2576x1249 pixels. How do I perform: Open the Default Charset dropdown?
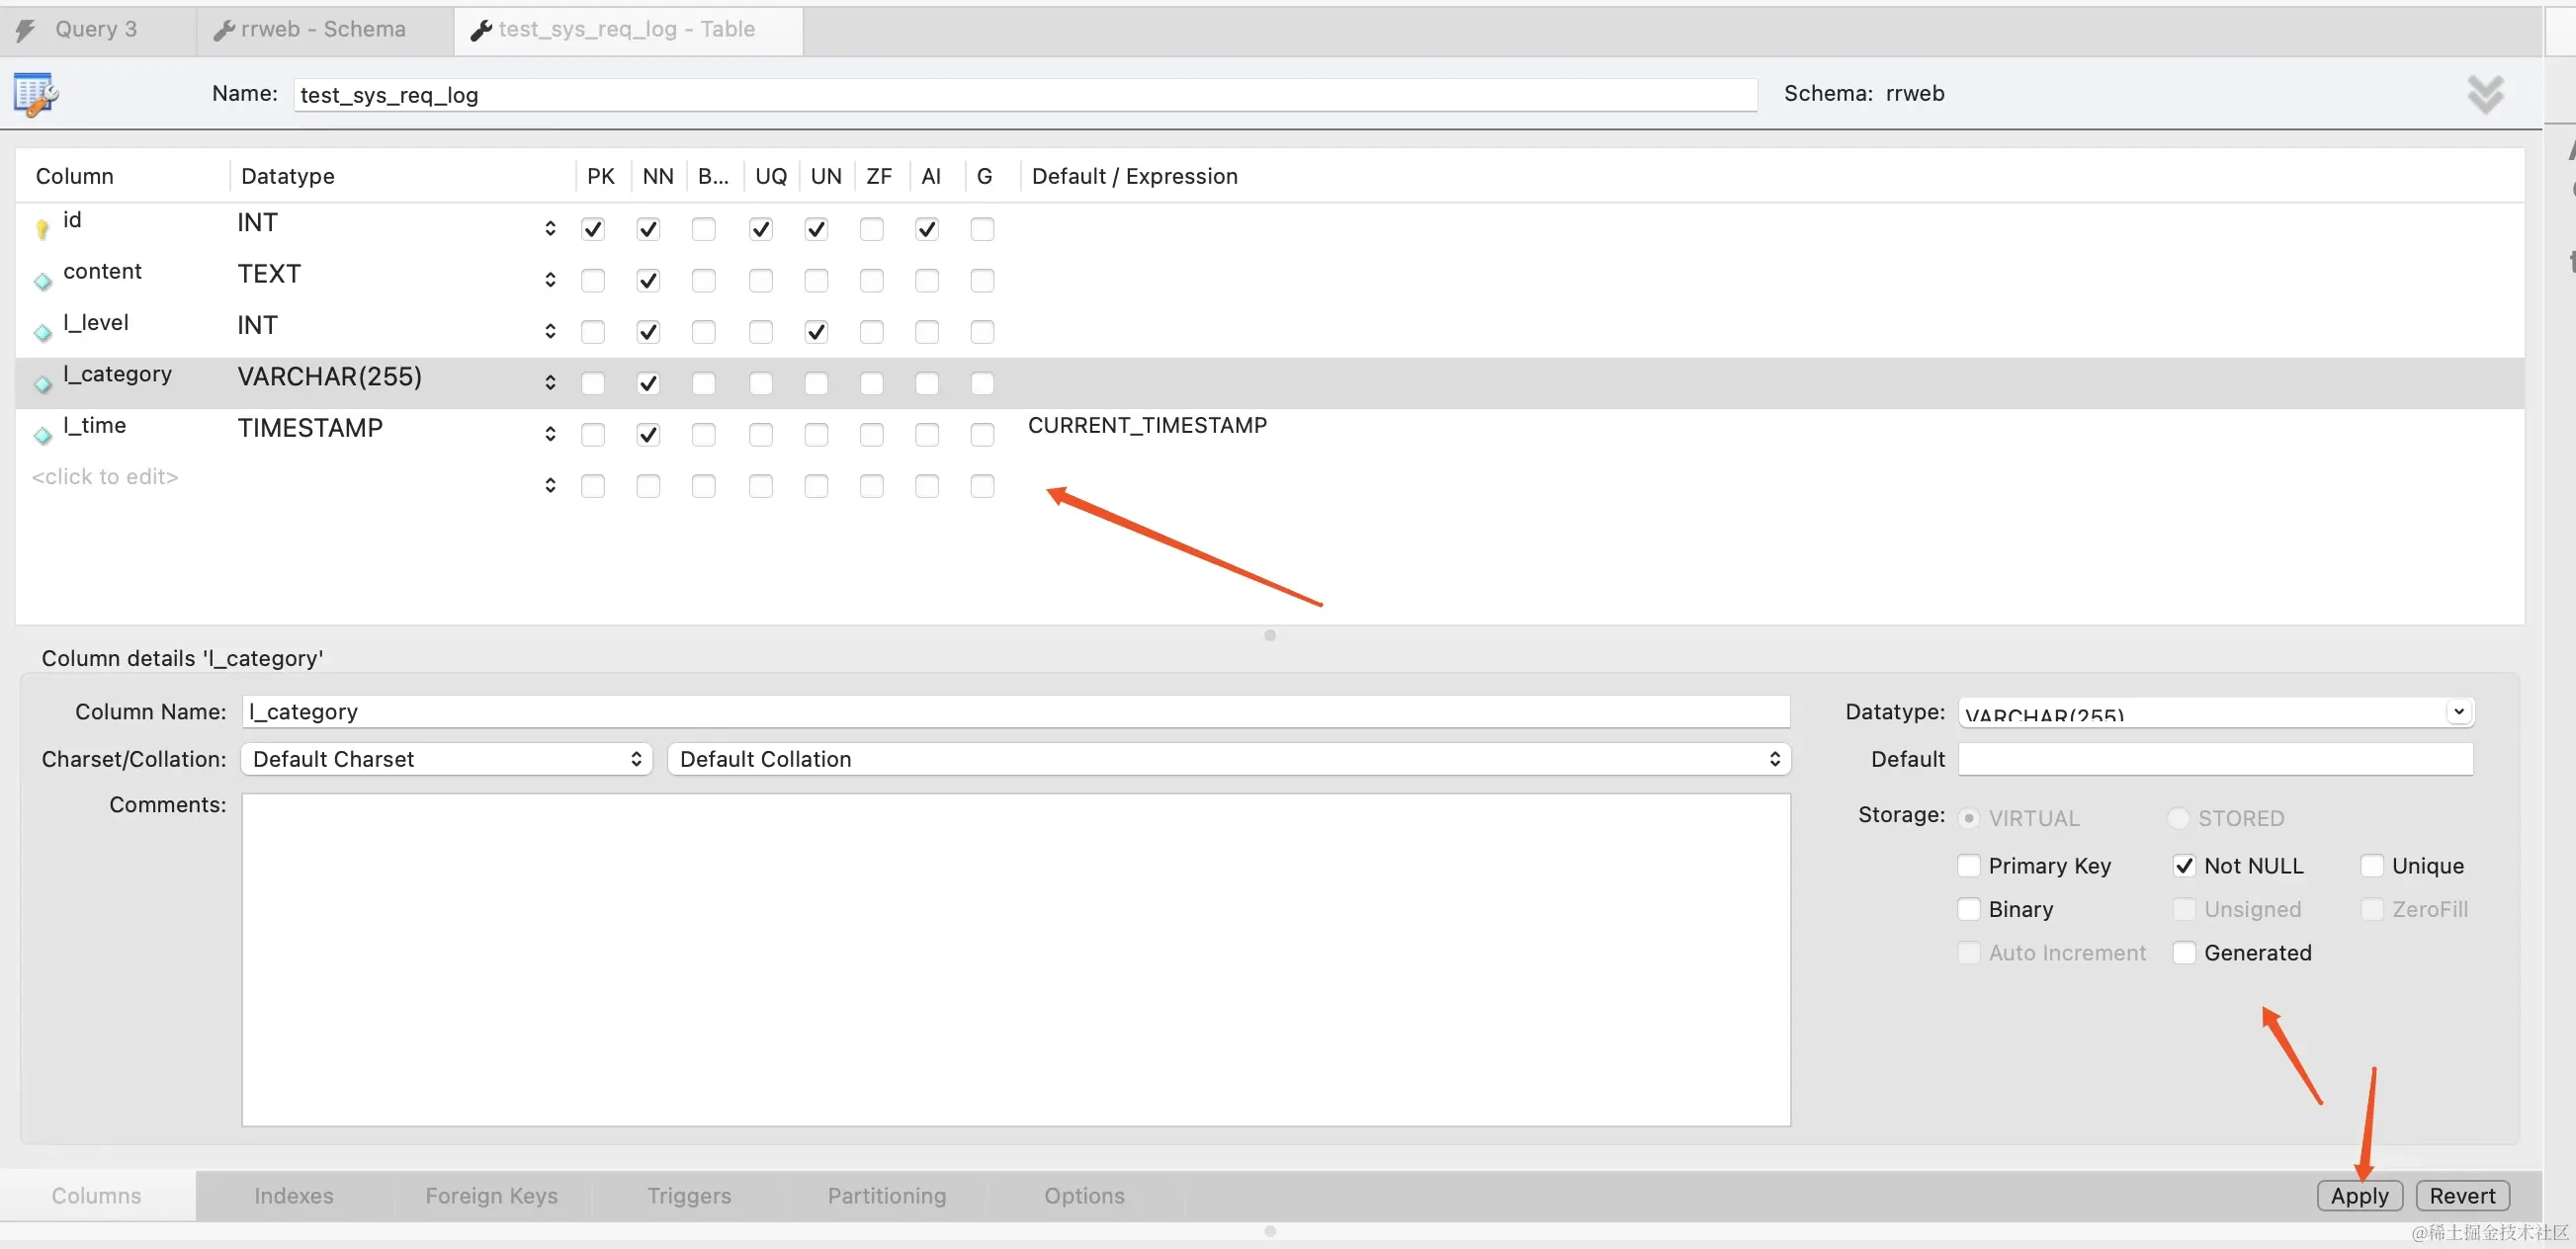(x=446, y=759)
